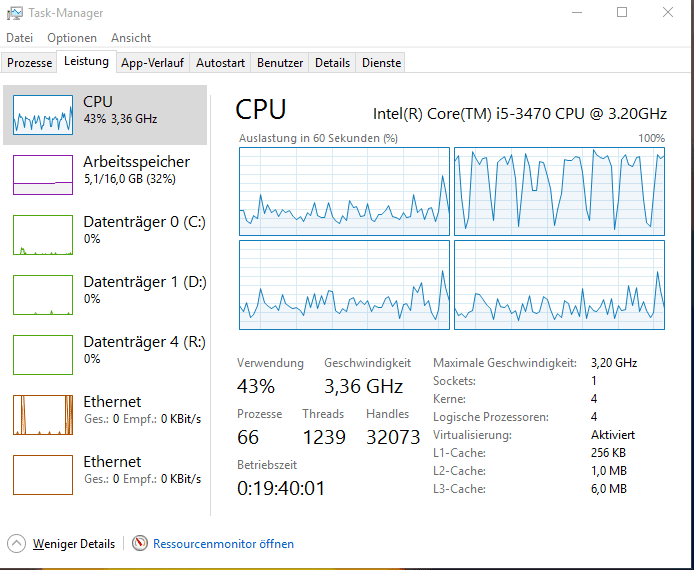Viewport: 694px width, 570px height.
Task: Select the Arbeitsspeicher mini graph thumbnail
Action: coord(43,175)
